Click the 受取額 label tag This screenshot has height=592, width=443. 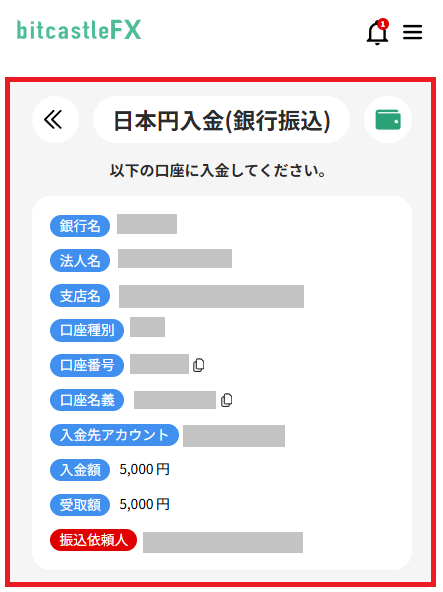coord(80,505)
